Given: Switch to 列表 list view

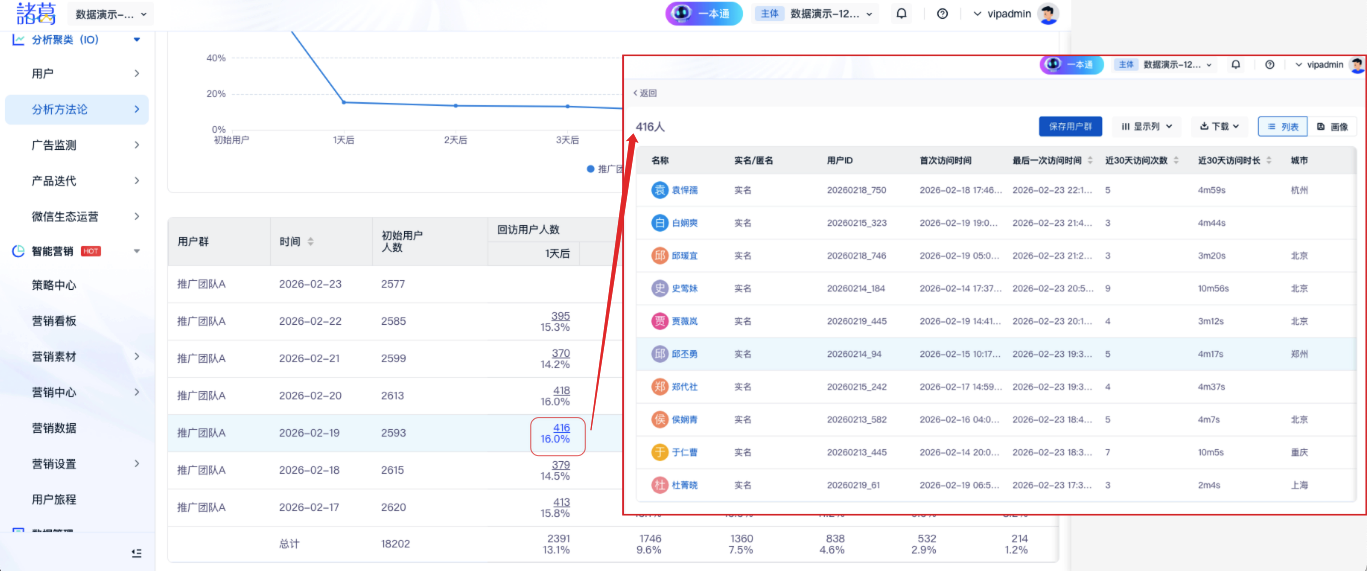Looking at the screenshot, I should [x=1282, y=127].
